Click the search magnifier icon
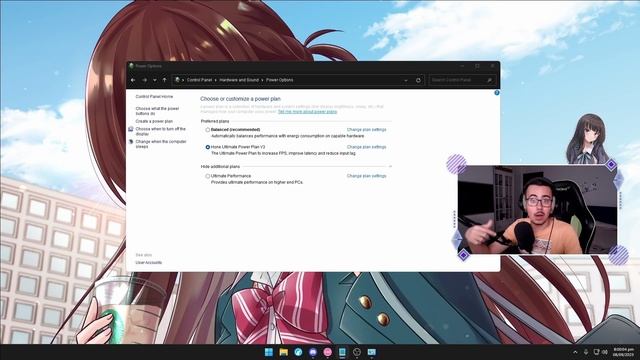The width and height of the screenshot is (640, 360). click(x=489, y=80)
